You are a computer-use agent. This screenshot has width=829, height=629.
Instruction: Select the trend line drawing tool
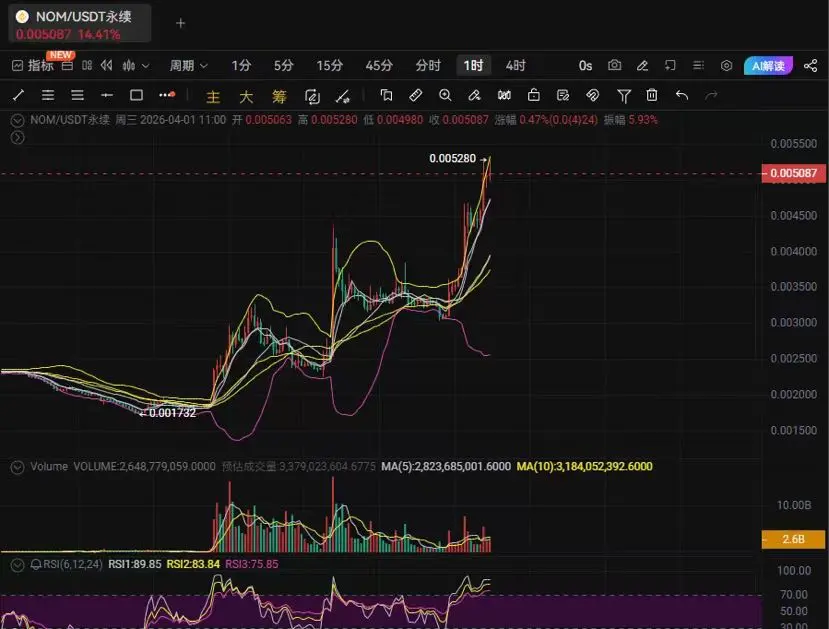[19, 95]
